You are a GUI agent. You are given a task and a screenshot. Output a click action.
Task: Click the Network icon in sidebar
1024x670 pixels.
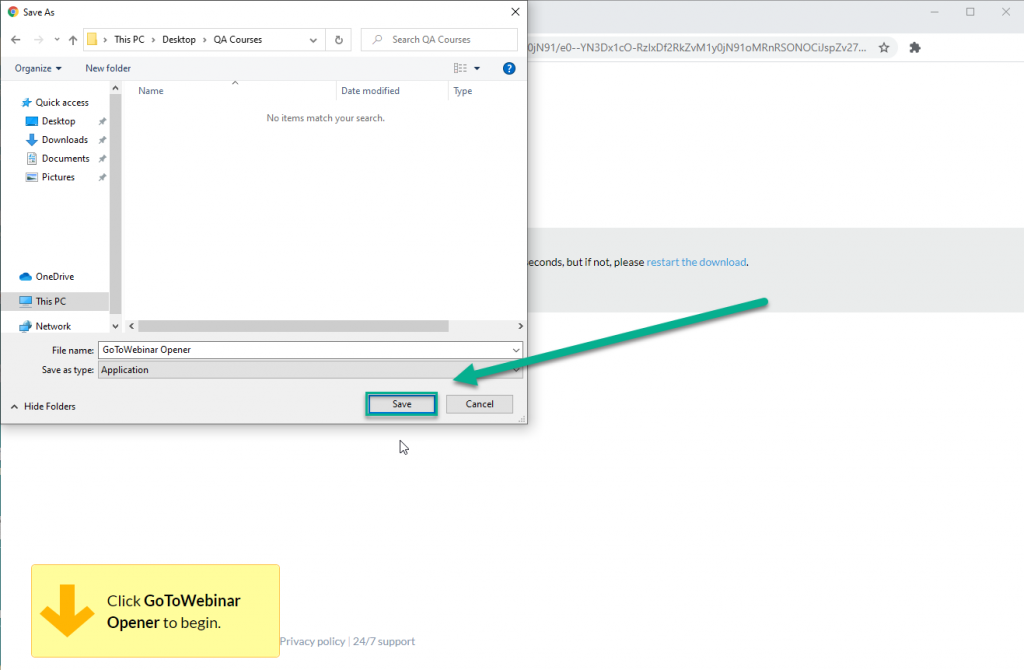(25, 326)
